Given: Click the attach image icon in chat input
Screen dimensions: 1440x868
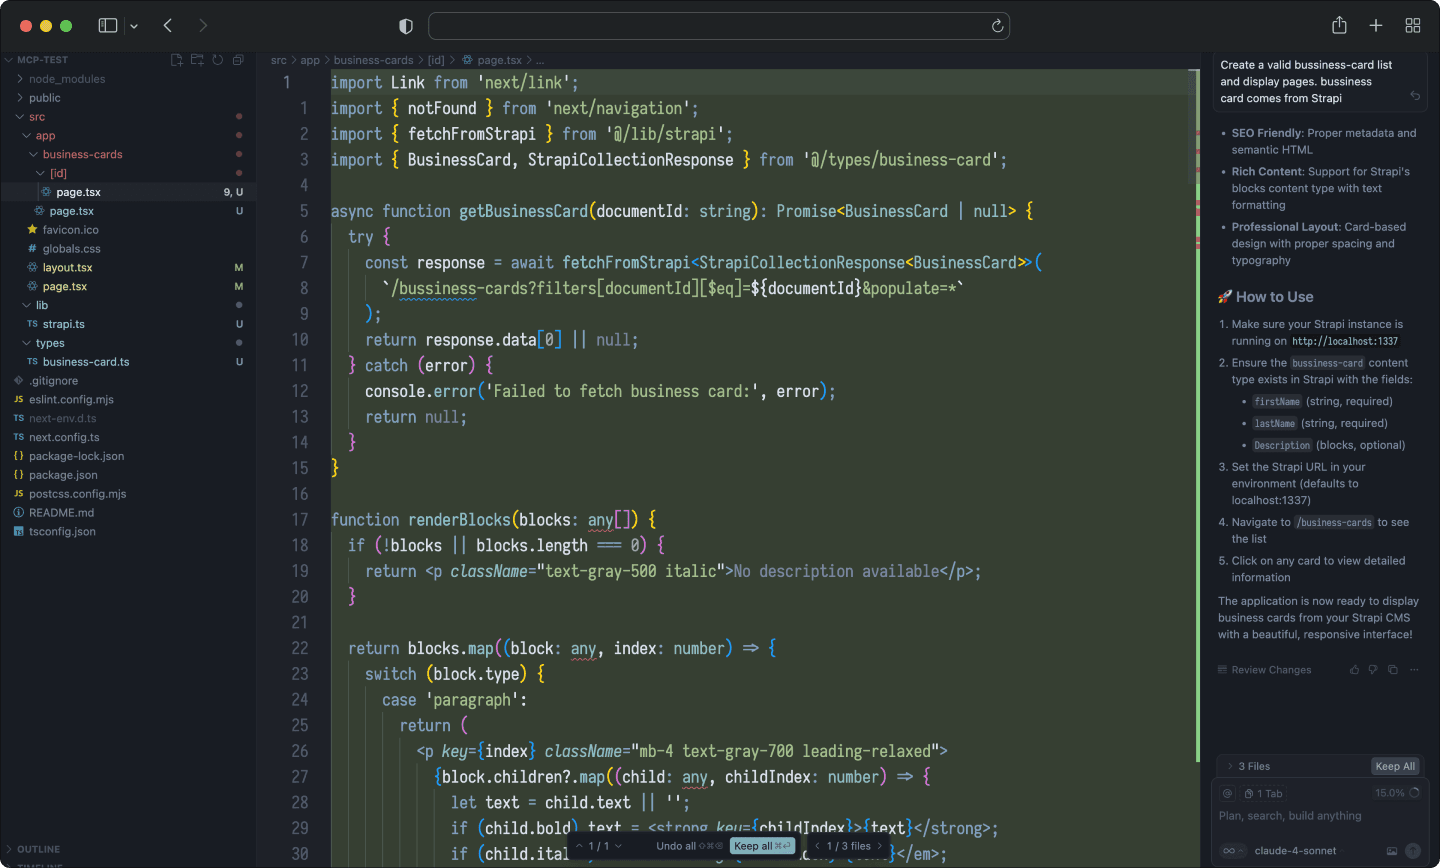Looking at the screenshot, I should 1393,850.
